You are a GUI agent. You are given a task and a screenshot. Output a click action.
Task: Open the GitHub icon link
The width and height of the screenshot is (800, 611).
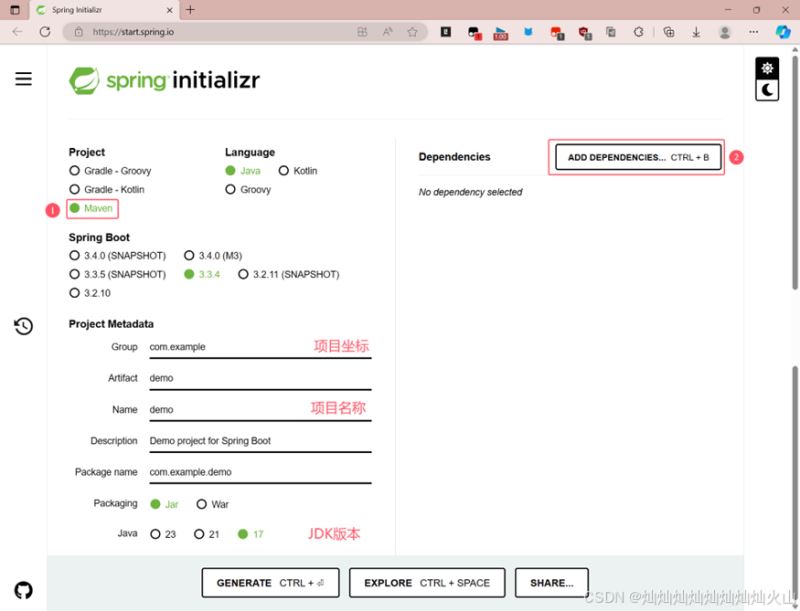click(x=23, y=590)
